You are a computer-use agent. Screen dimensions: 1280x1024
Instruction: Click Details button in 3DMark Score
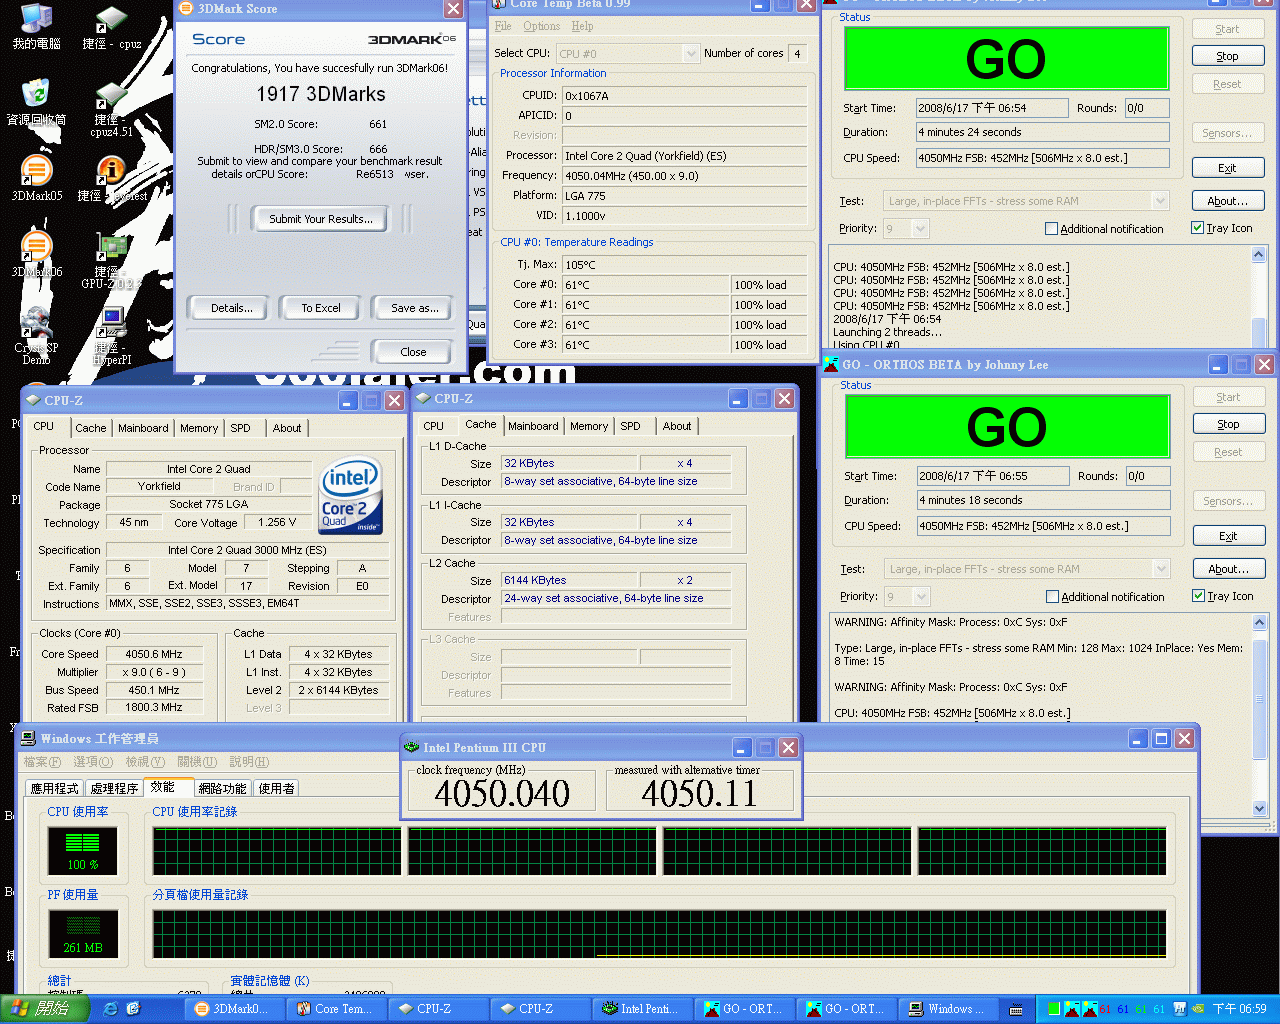point(231,308)
